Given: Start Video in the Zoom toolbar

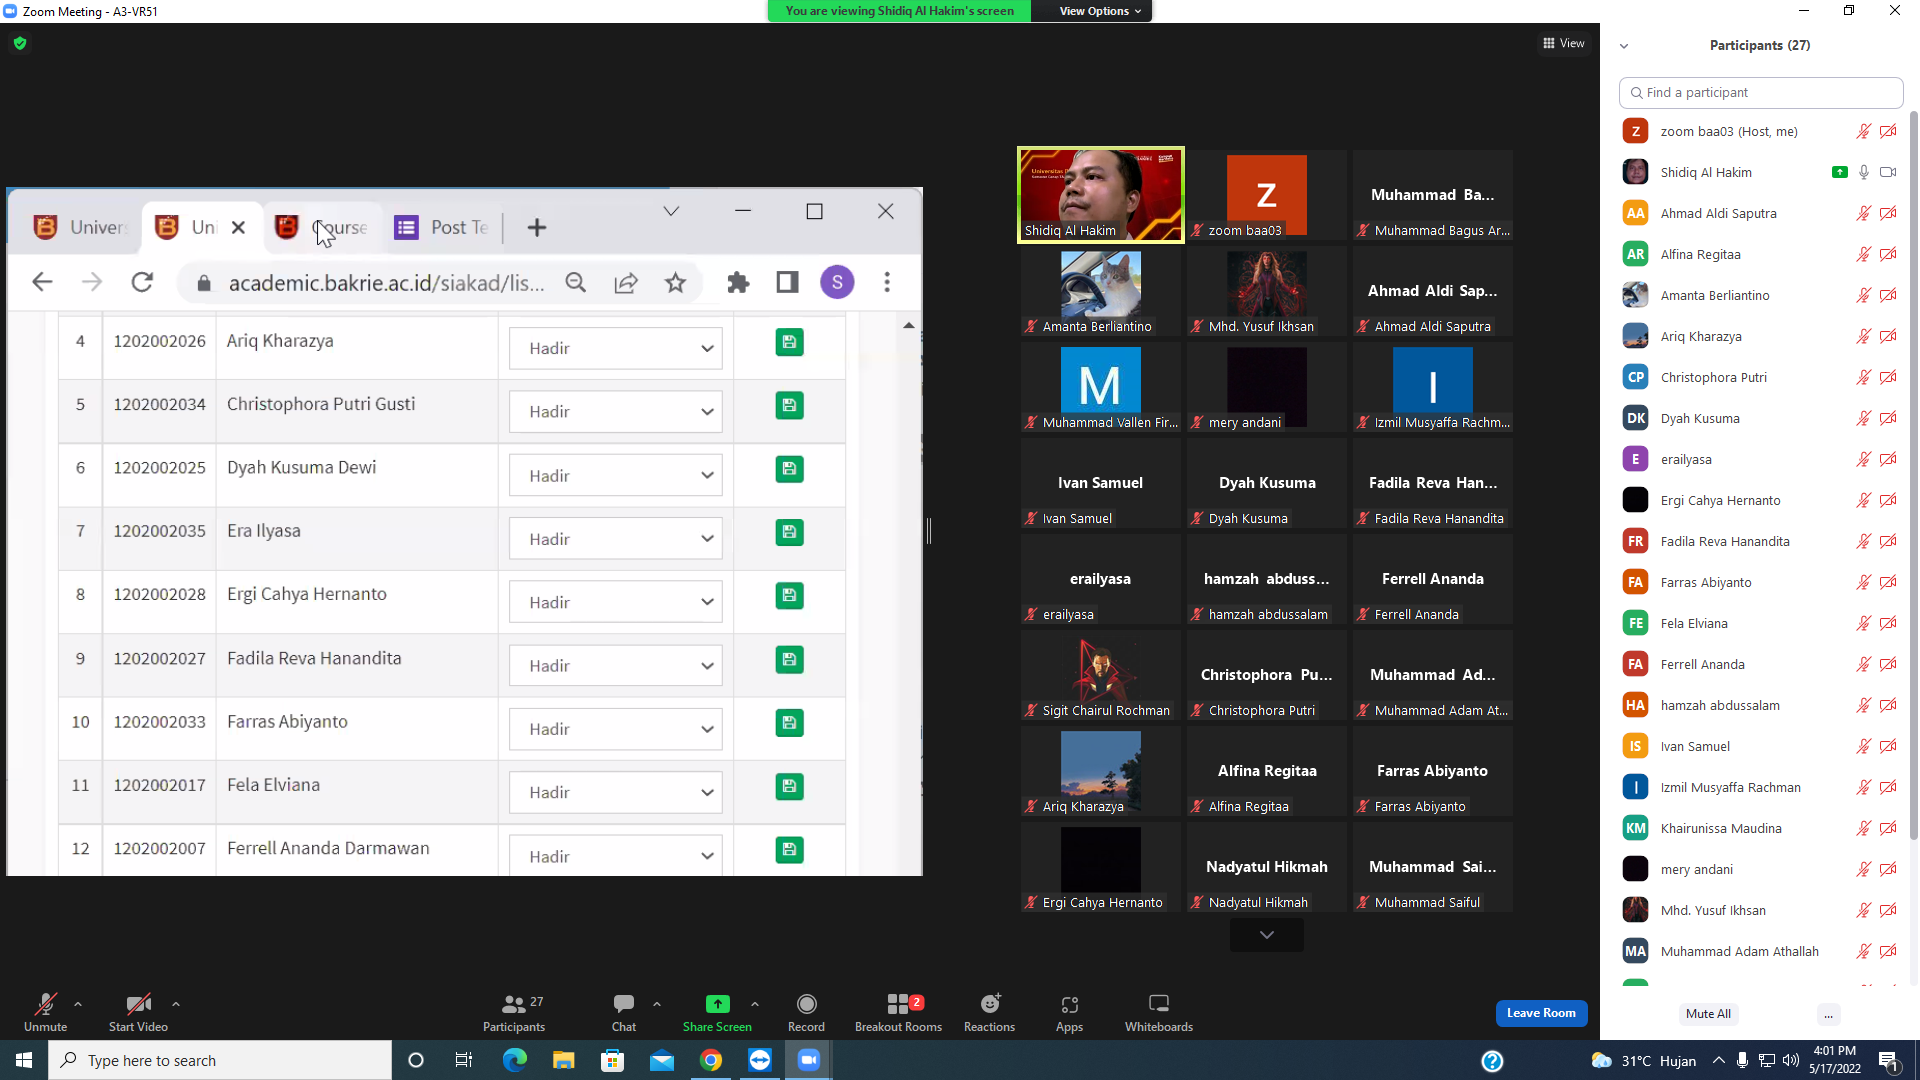Looking at the screenshot, I should (x=138, y=1011).
